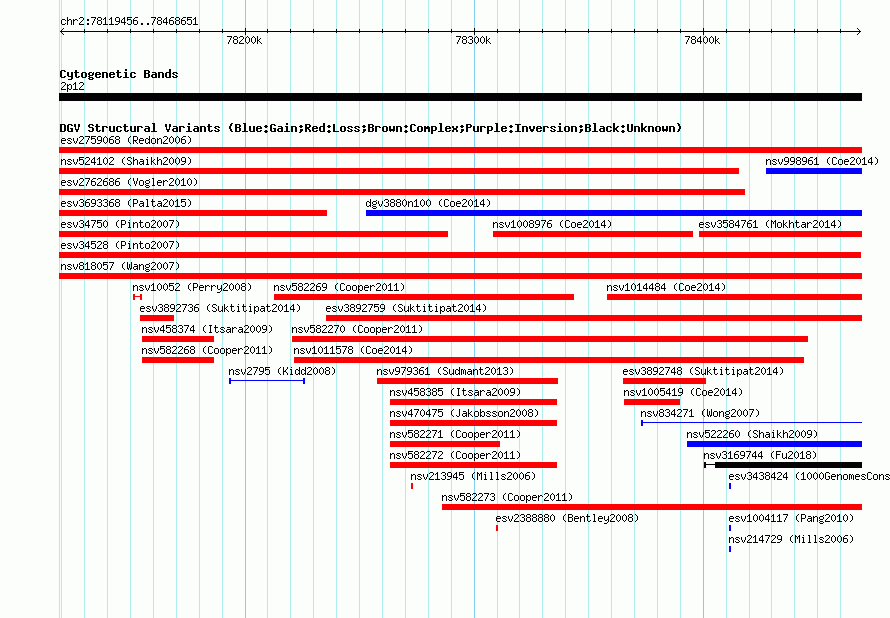Image resolution: width=890 pixels, height=618 pixels.
Task: Click the blue gain bar under dgv3880n100
Action: (x=614, y=213)
